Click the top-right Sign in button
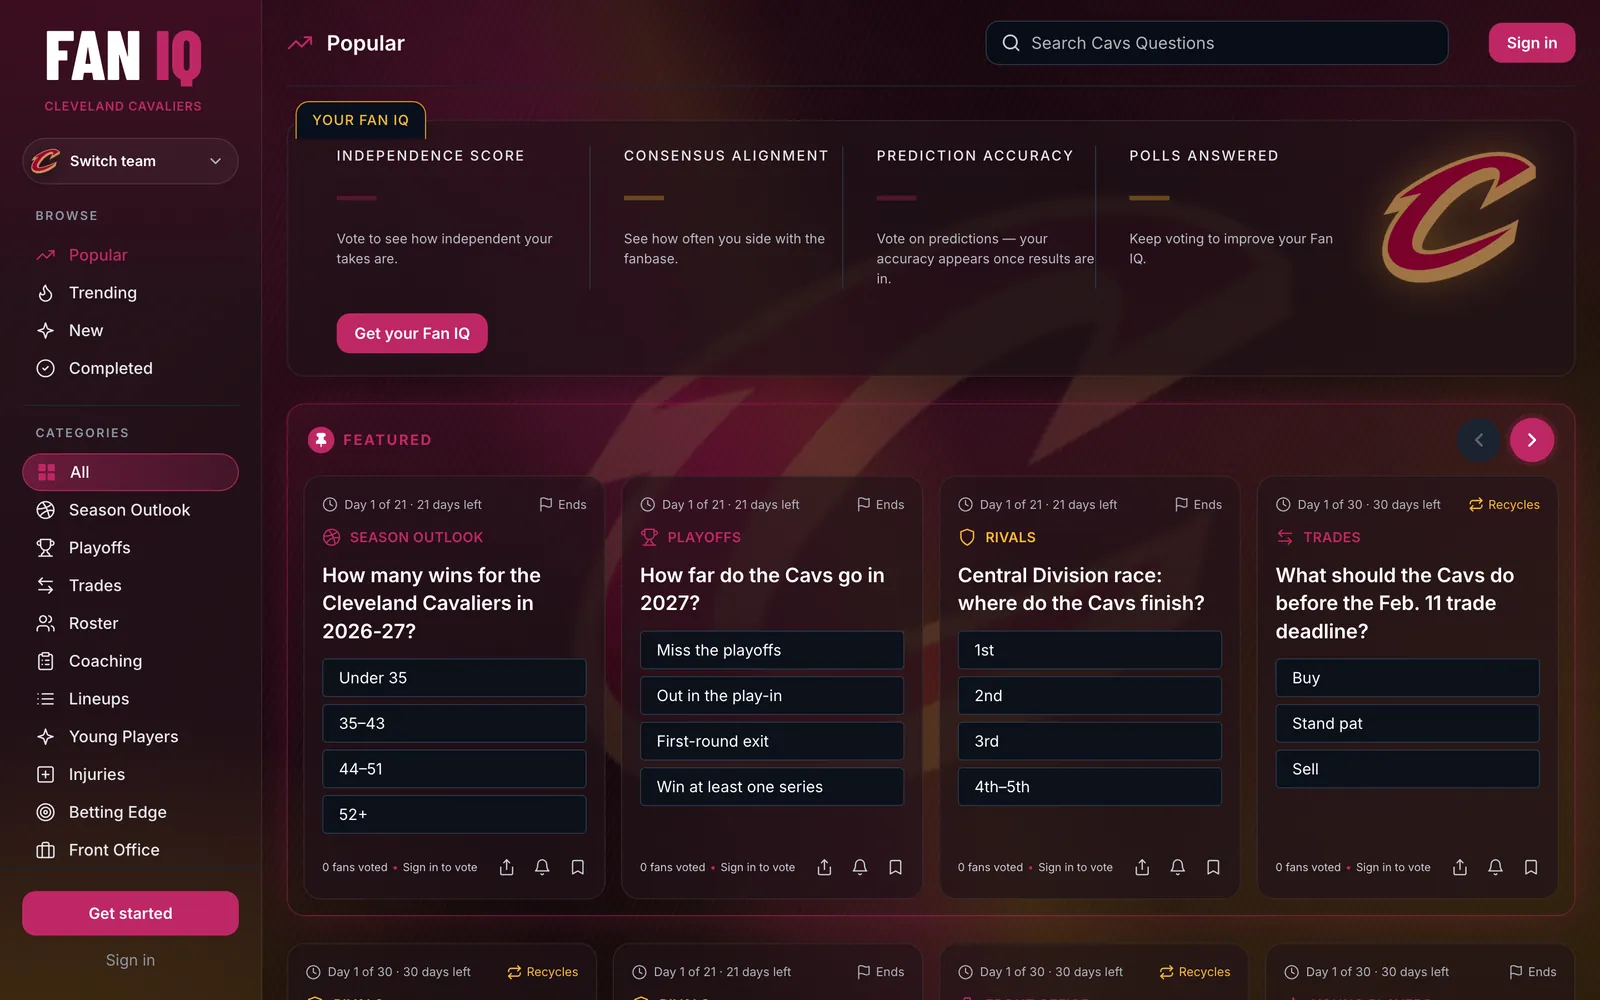1600x1000 pixels. pyautogui.click(x=1532, y=43)
